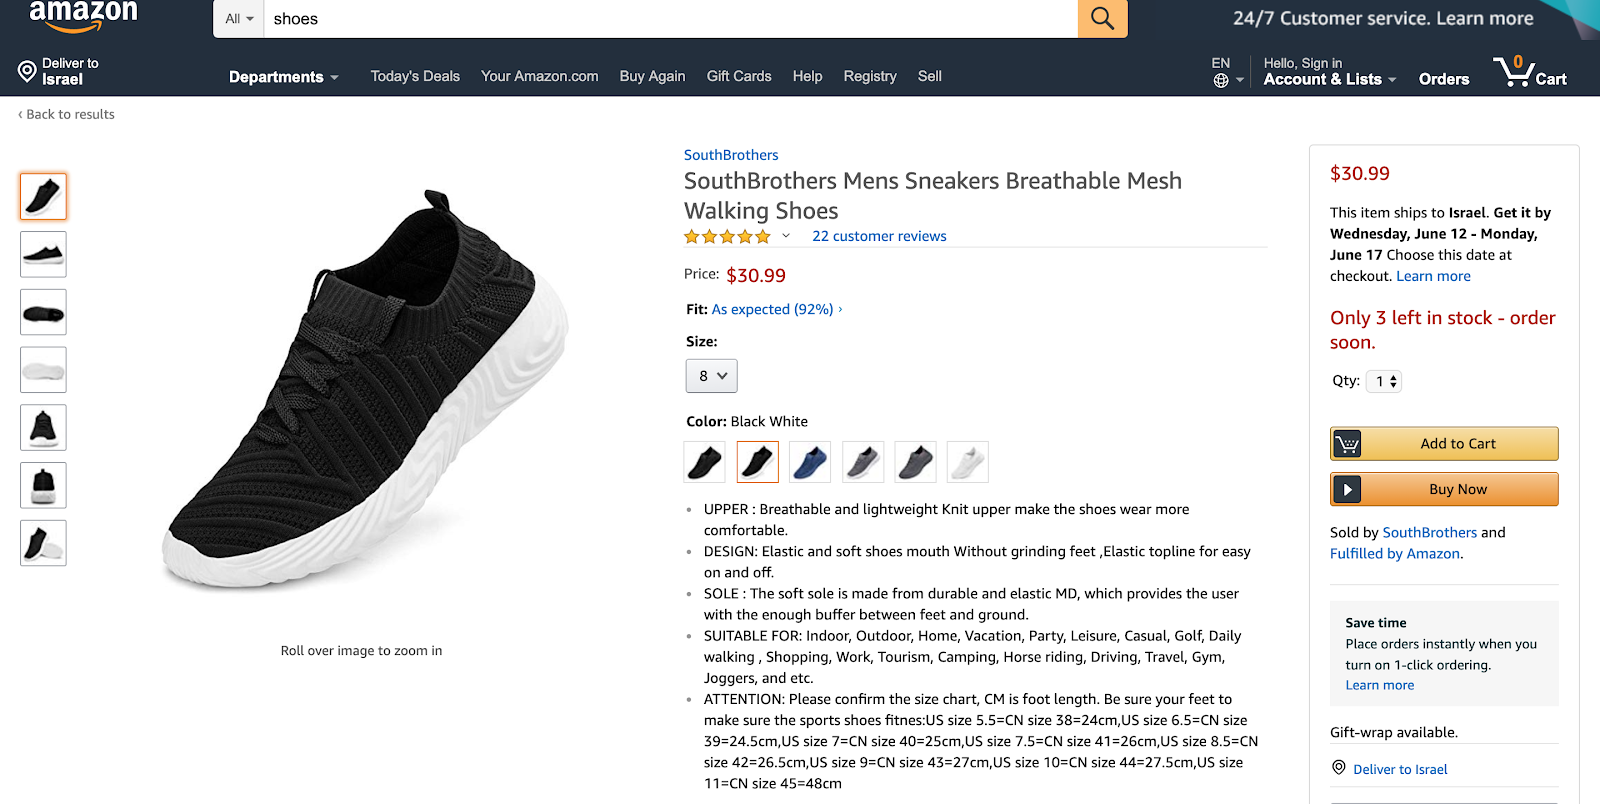Choose the all-white shoe color swatch

[967, 462]
